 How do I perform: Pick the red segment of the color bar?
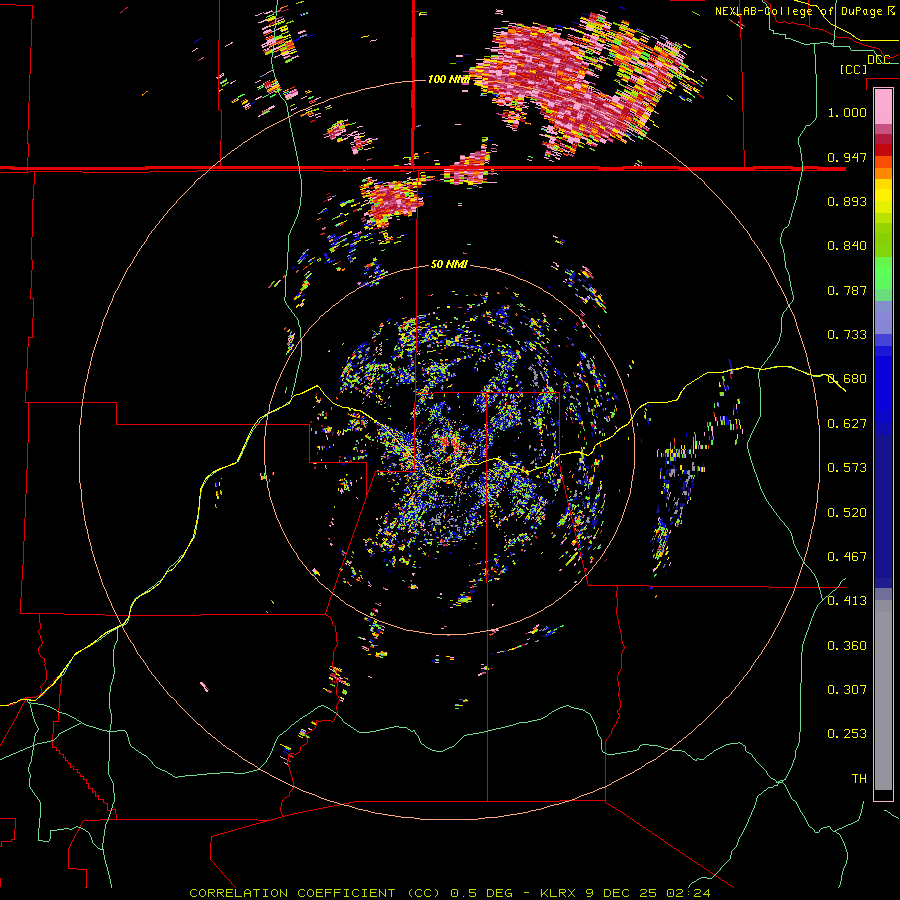pyautogui.click(x=883, y=150)
